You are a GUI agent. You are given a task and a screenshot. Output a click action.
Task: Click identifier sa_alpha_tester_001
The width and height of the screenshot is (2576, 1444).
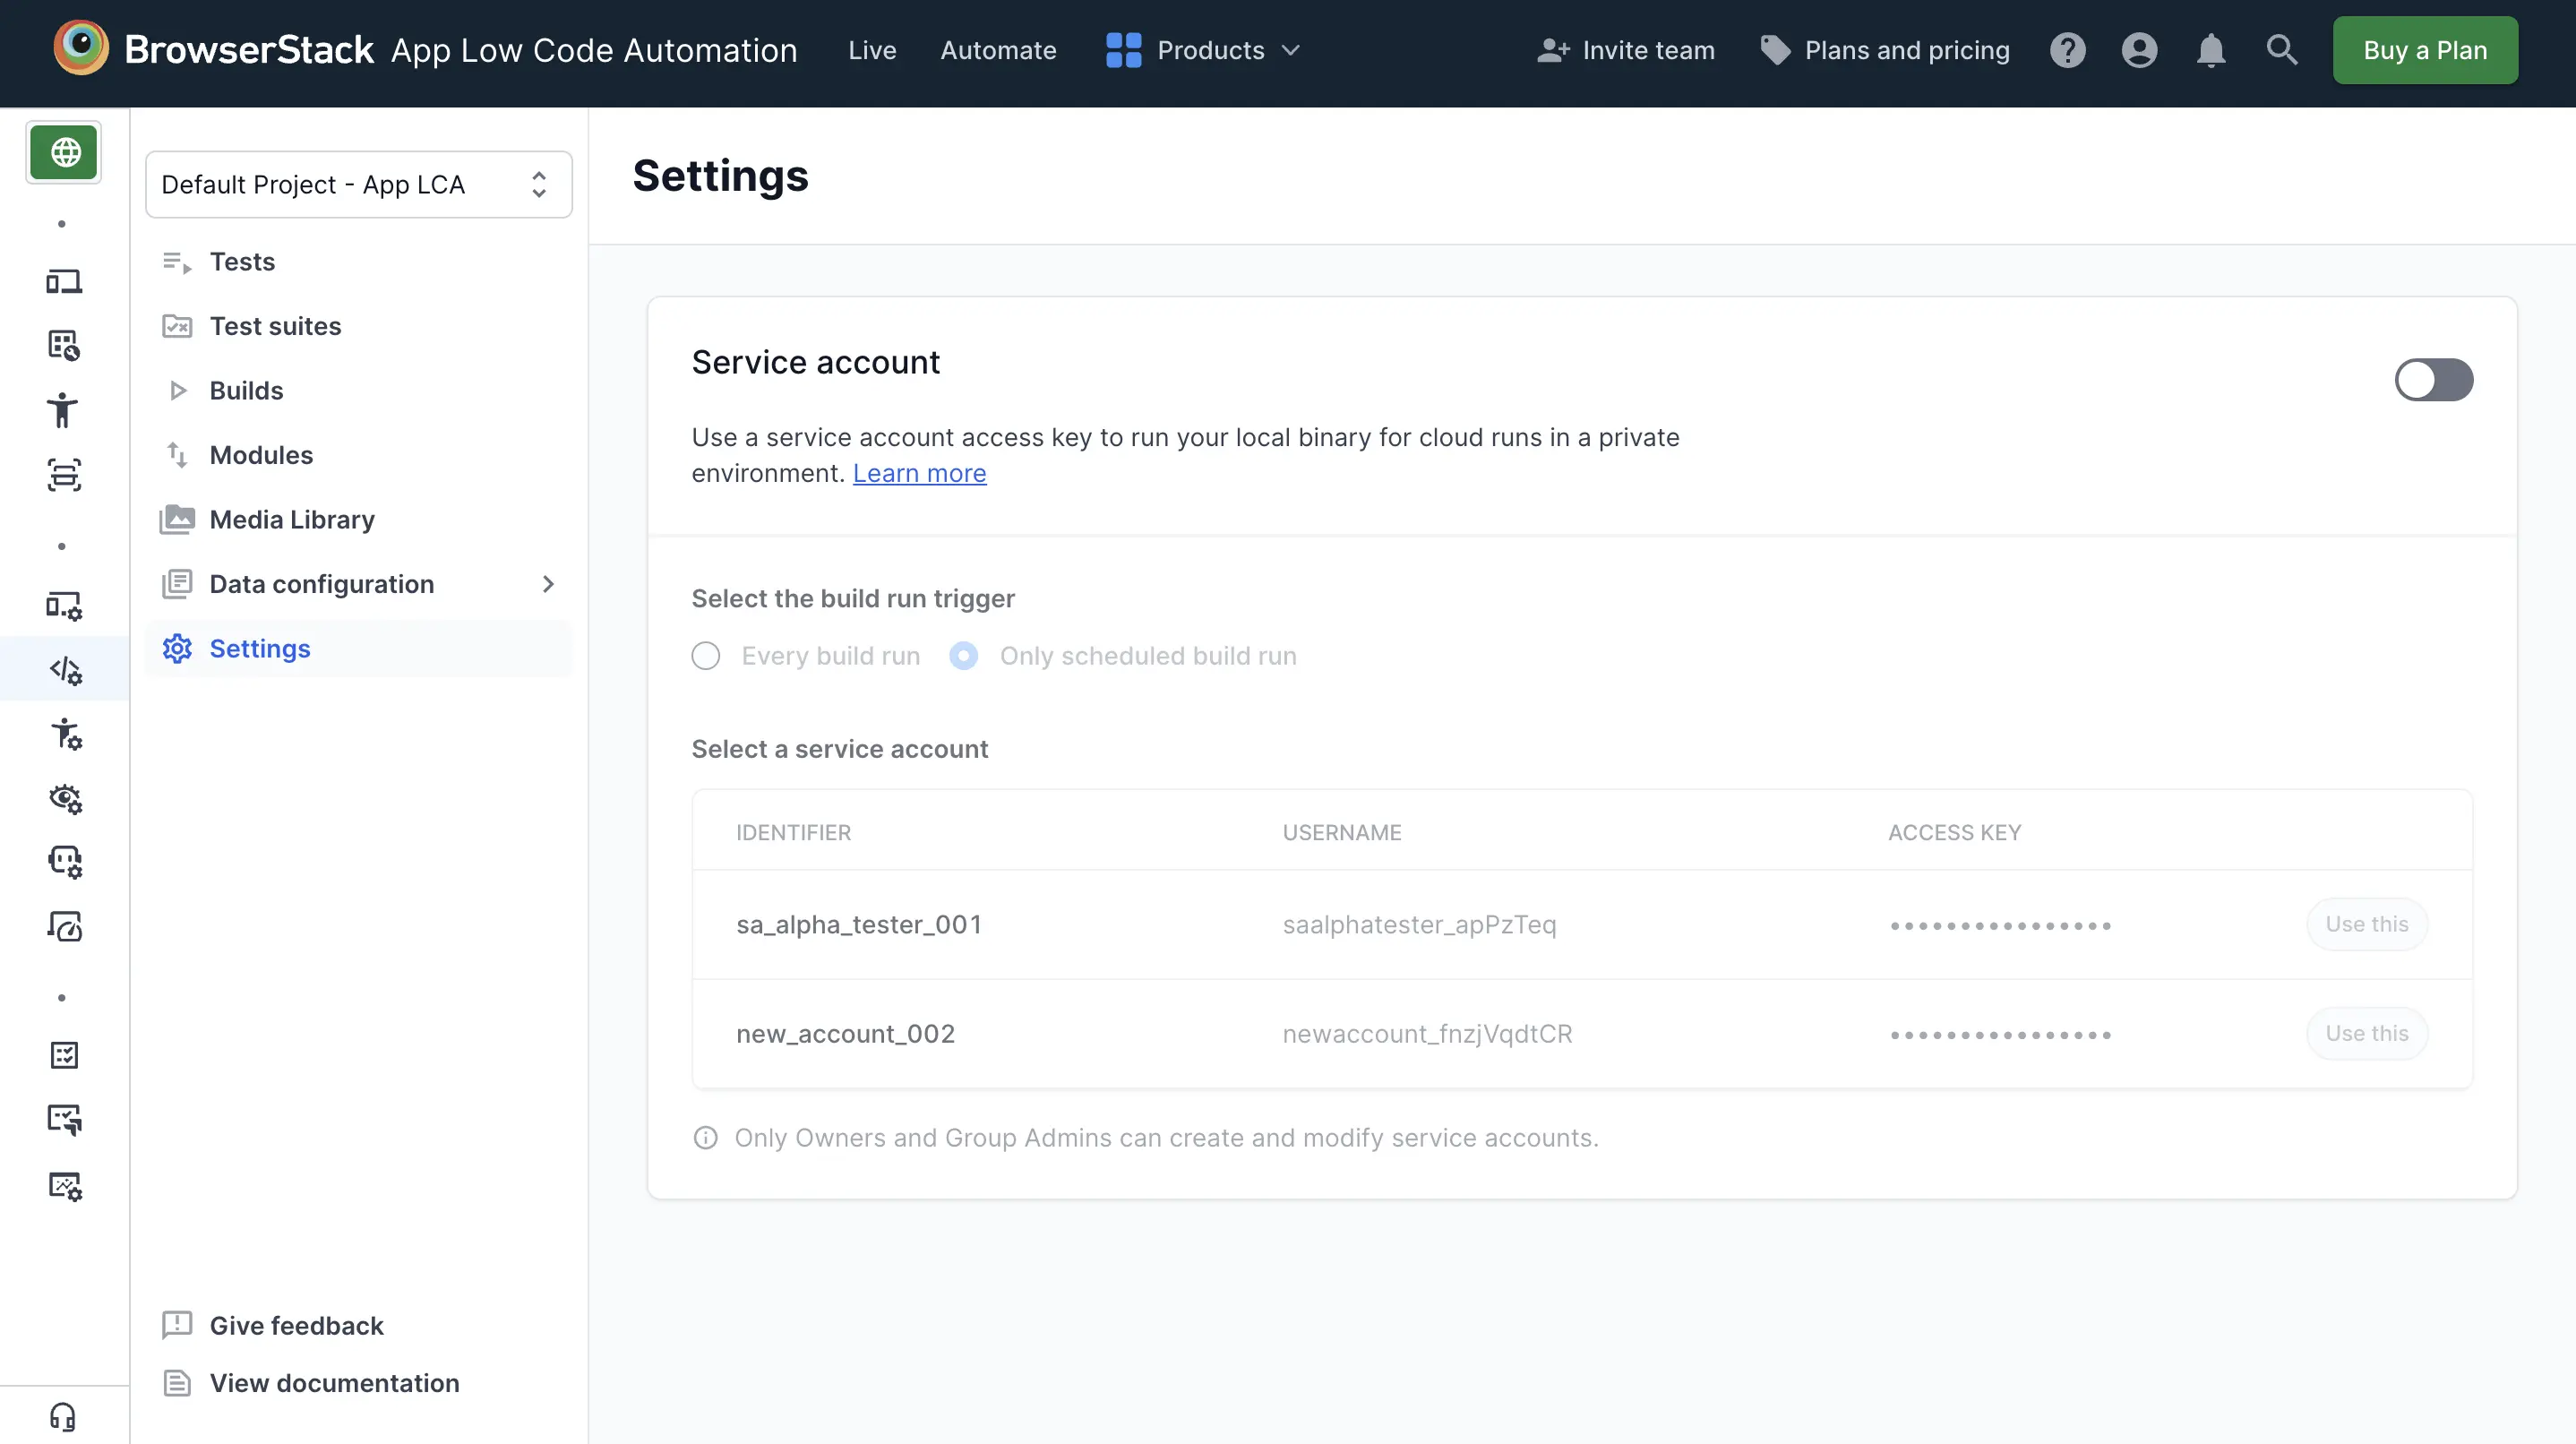[x=859, y=924]
